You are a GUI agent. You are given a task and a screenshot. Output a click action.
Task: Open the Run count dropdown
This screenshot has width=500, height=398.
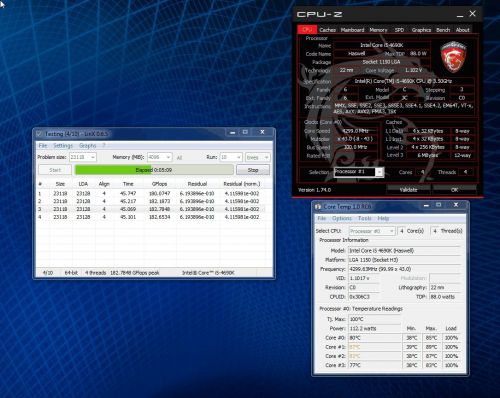(x=239, y=157)
